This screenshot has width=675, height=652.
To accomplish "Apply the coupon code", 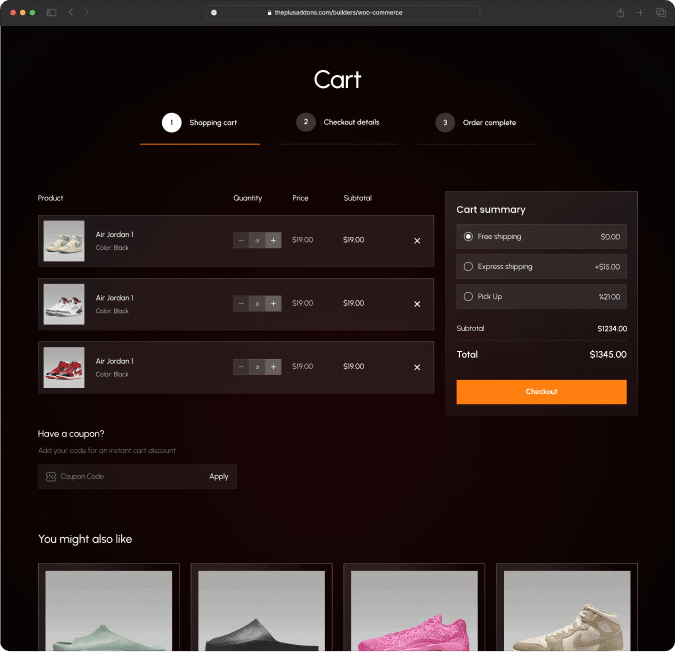I will (219, 477).
